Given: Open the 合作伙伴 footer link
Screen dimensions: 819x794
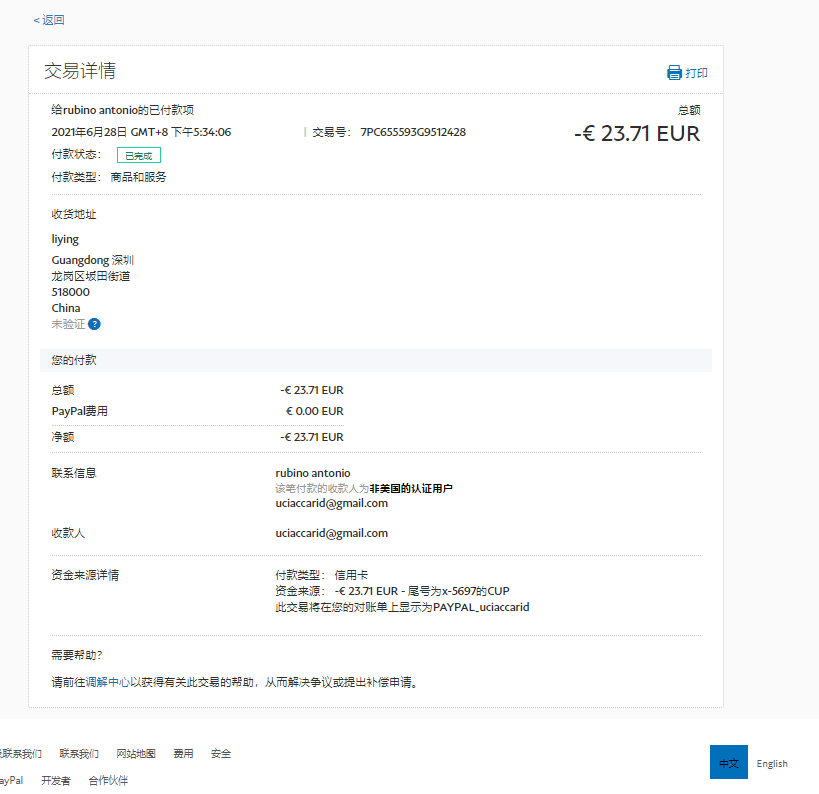Looking at the screenshot, I should pos(108,781).
